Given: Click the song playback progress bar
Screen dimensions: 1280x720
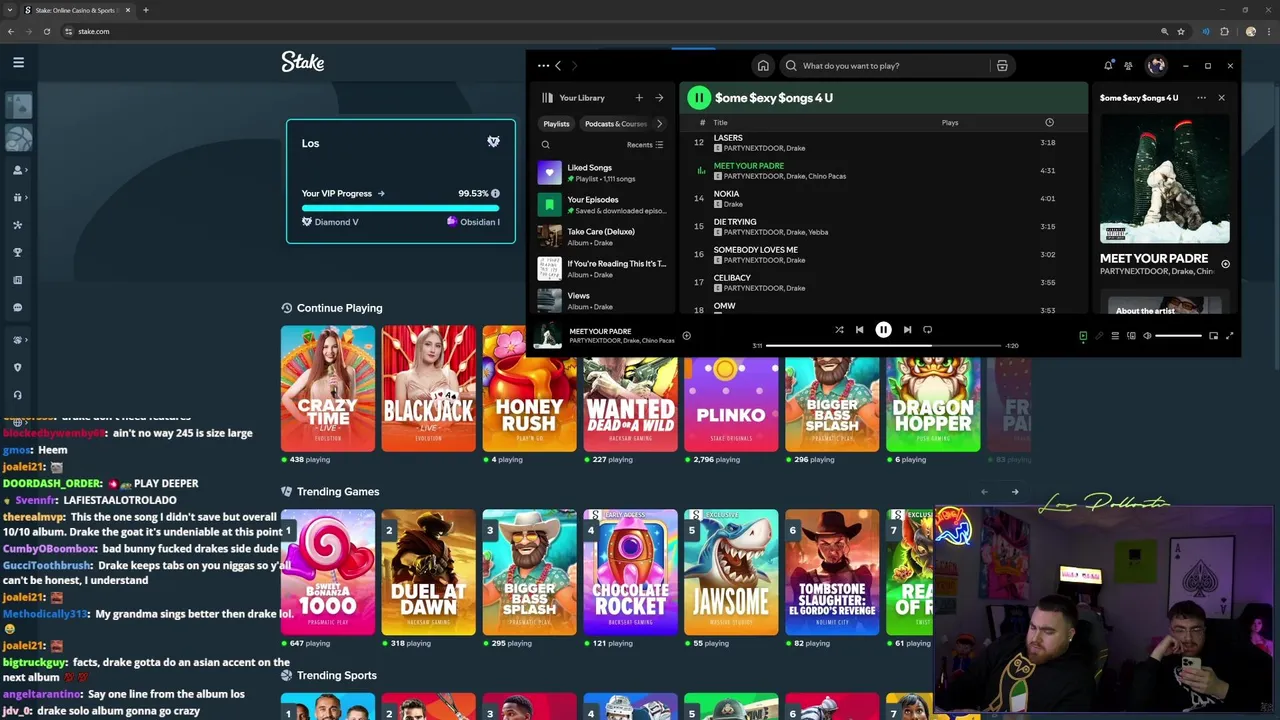Looking at the screenshot, I should point(883,346).
